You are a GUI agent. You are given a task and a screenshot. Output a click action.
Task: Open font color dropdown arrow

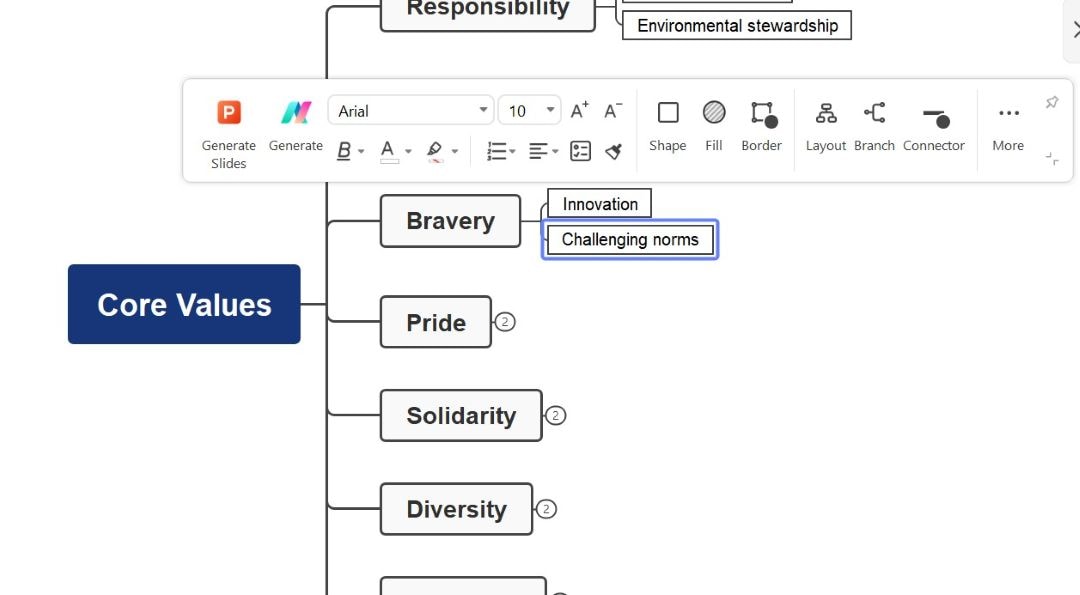click(408, 152)
